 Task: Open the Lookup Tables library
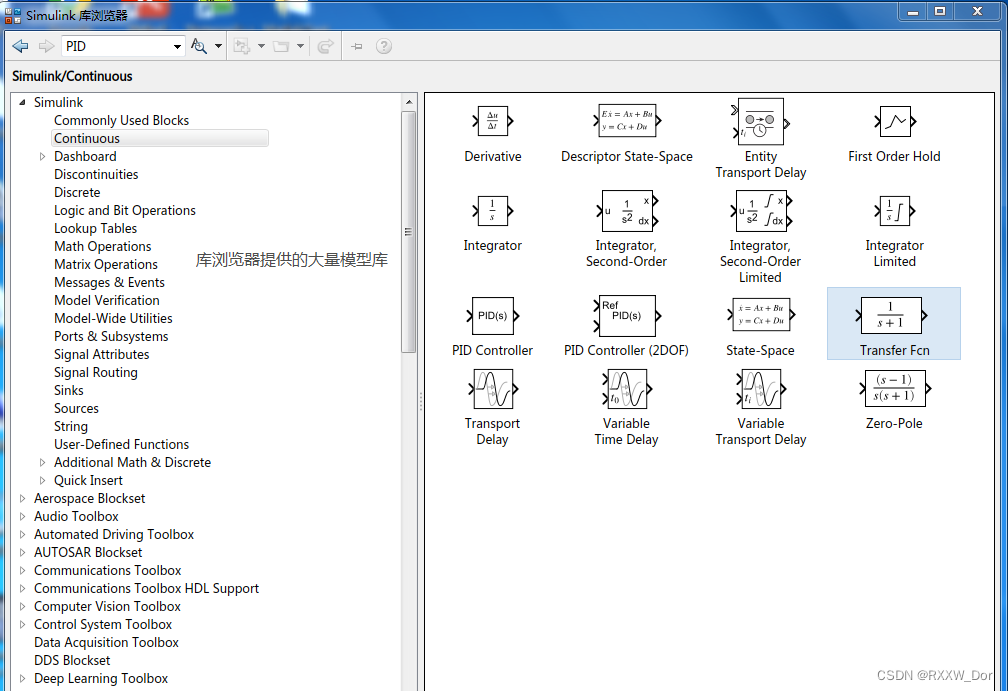coord(95,228)
